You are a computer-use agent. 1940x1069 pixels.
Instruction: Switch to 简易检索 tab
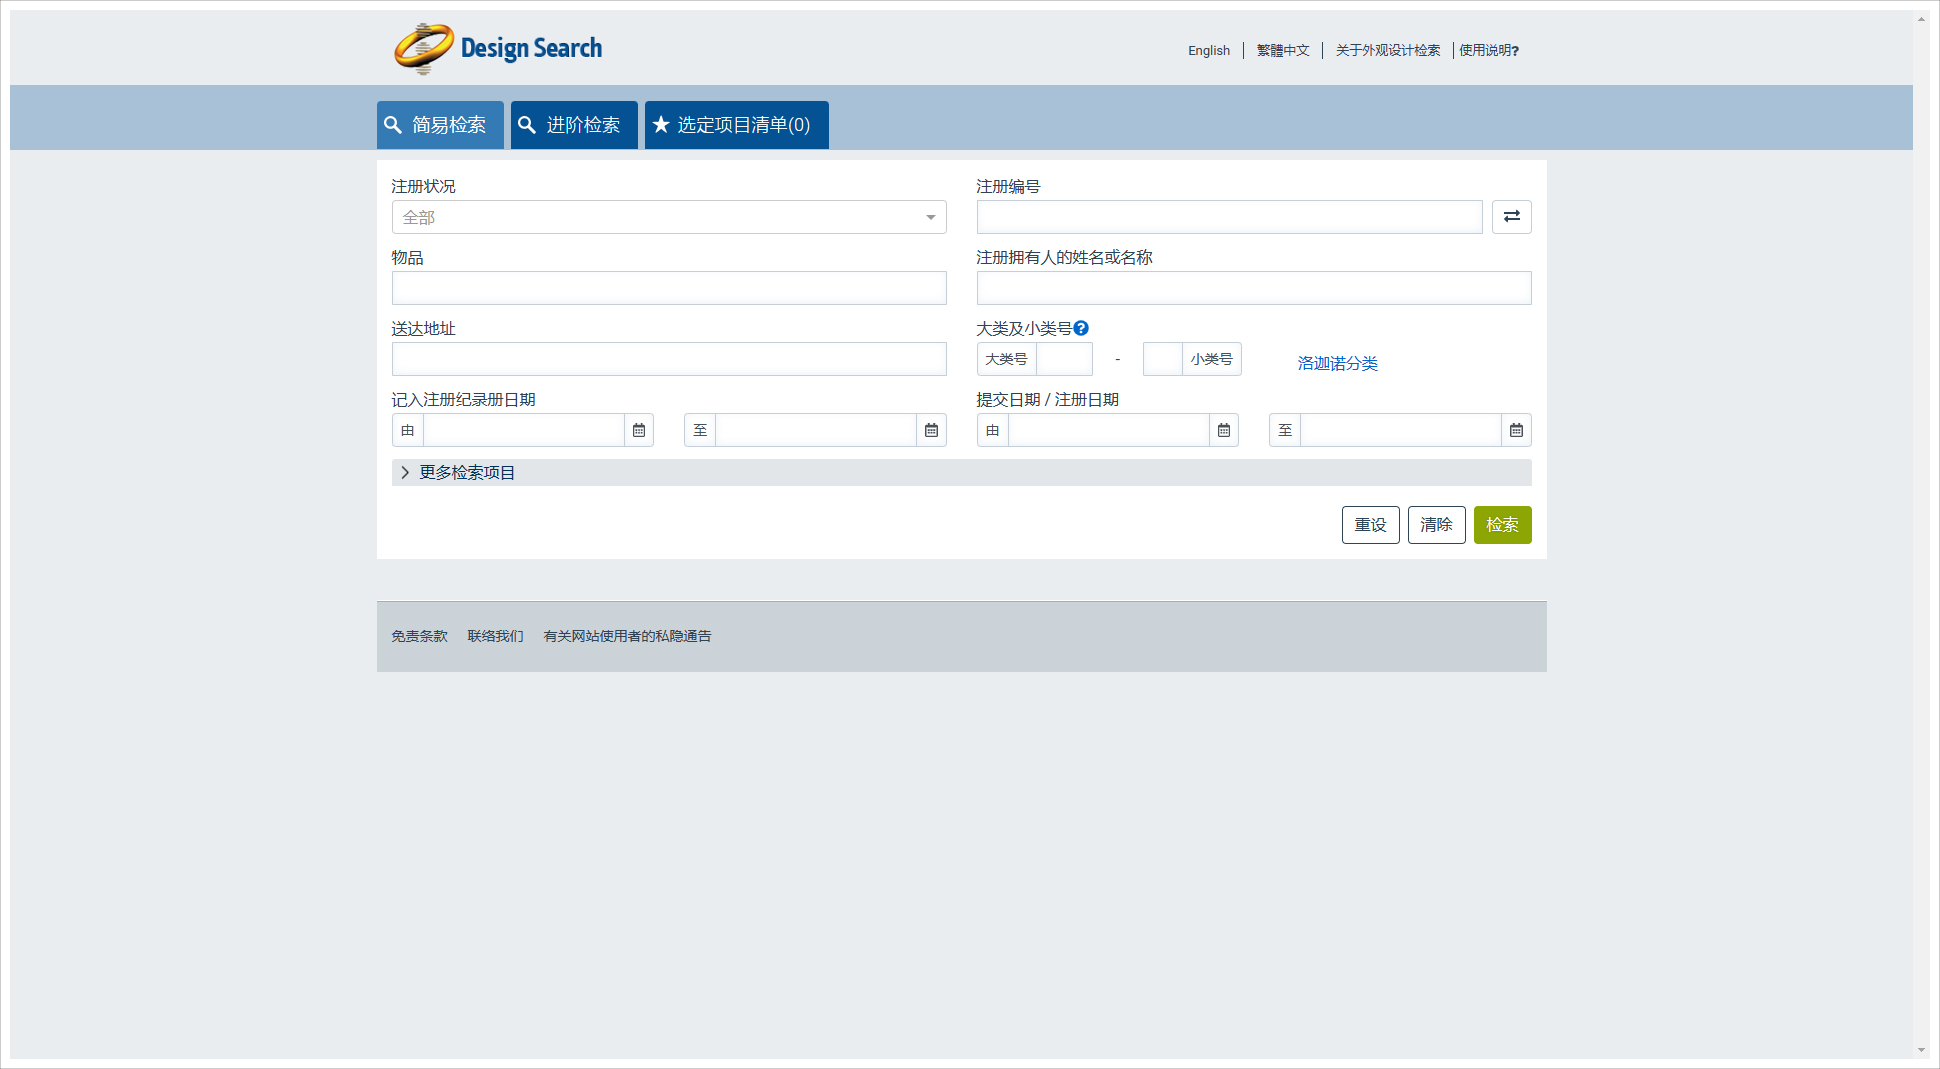(x=440, y=125)
